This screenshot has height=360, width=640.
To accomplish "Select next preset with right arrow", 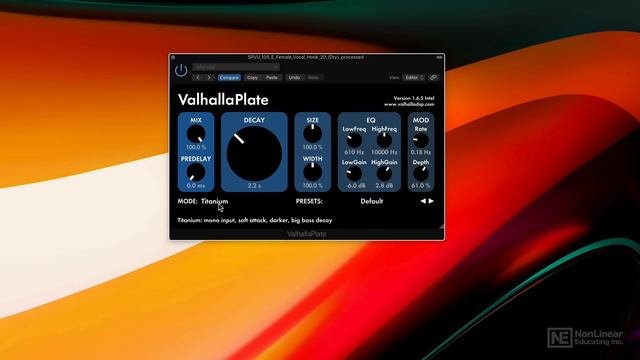I will pos(431,201).
